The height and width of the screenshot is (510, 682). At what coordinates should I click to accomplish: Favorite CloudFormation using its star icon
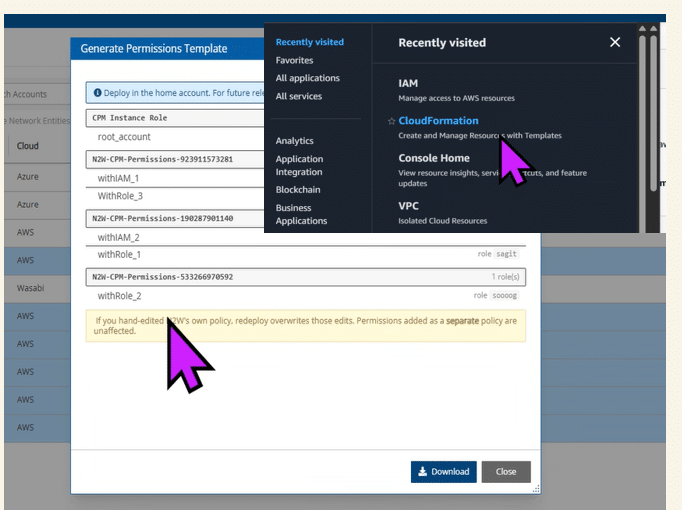pos(391,121)
